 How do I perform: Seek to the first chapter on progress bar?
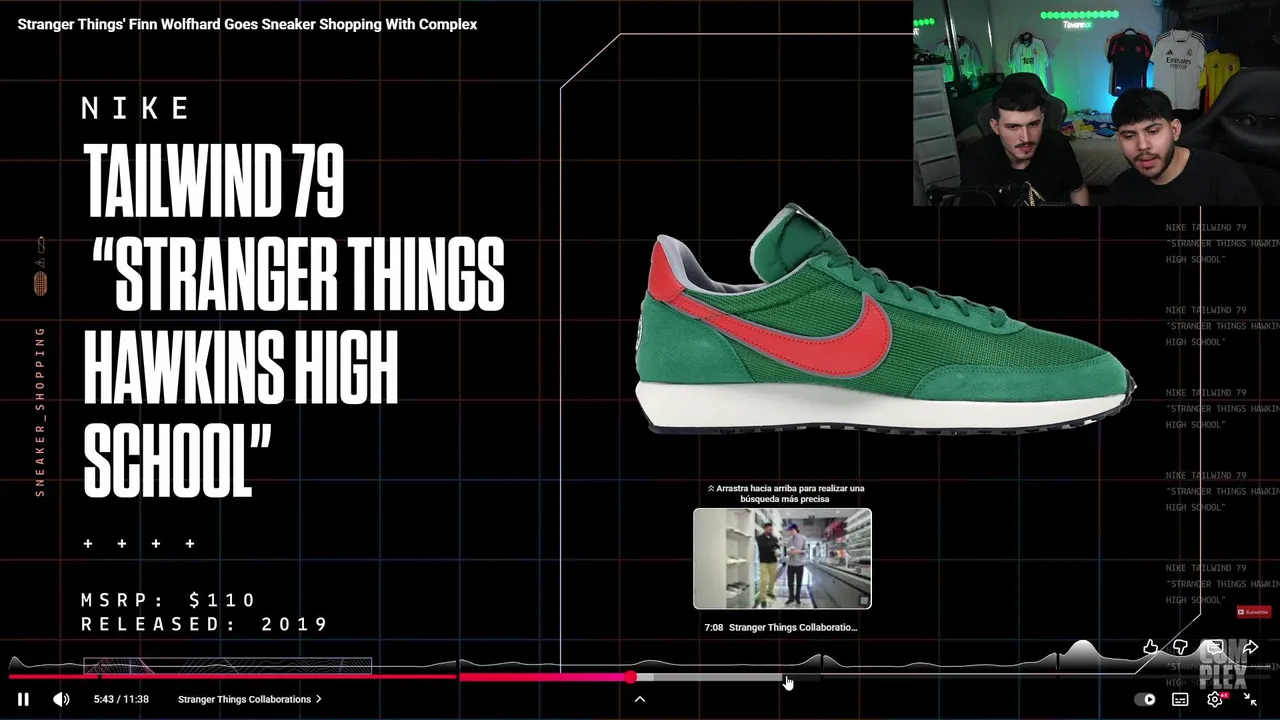click(x=52, y=677)
